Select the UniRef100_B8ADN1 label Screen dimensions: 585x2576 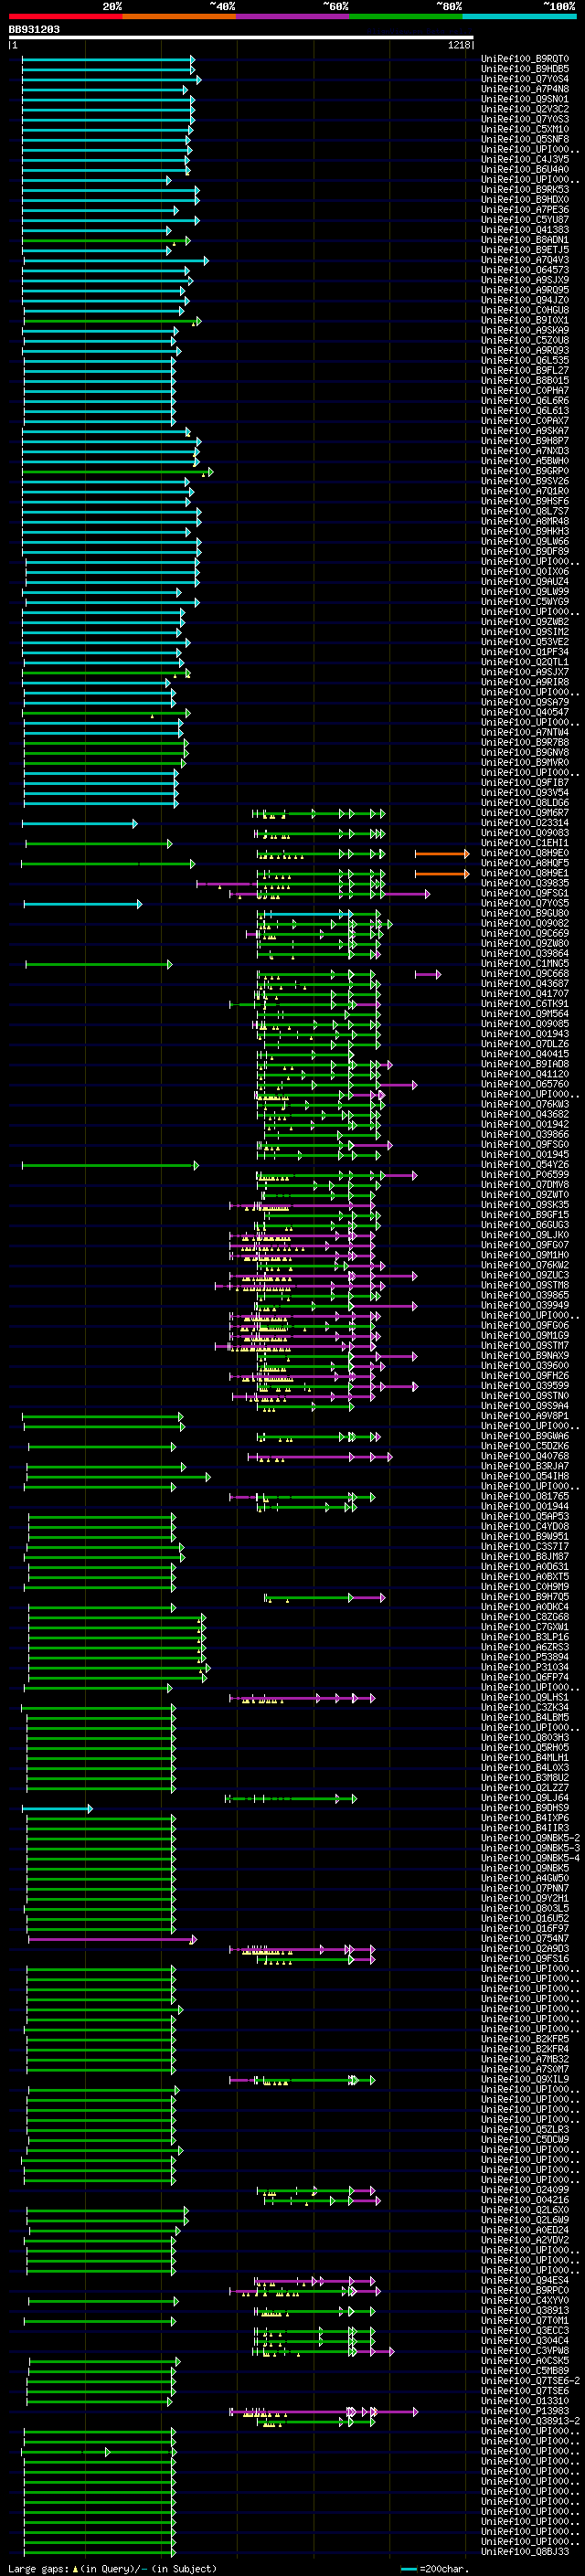tap(525, 240)
